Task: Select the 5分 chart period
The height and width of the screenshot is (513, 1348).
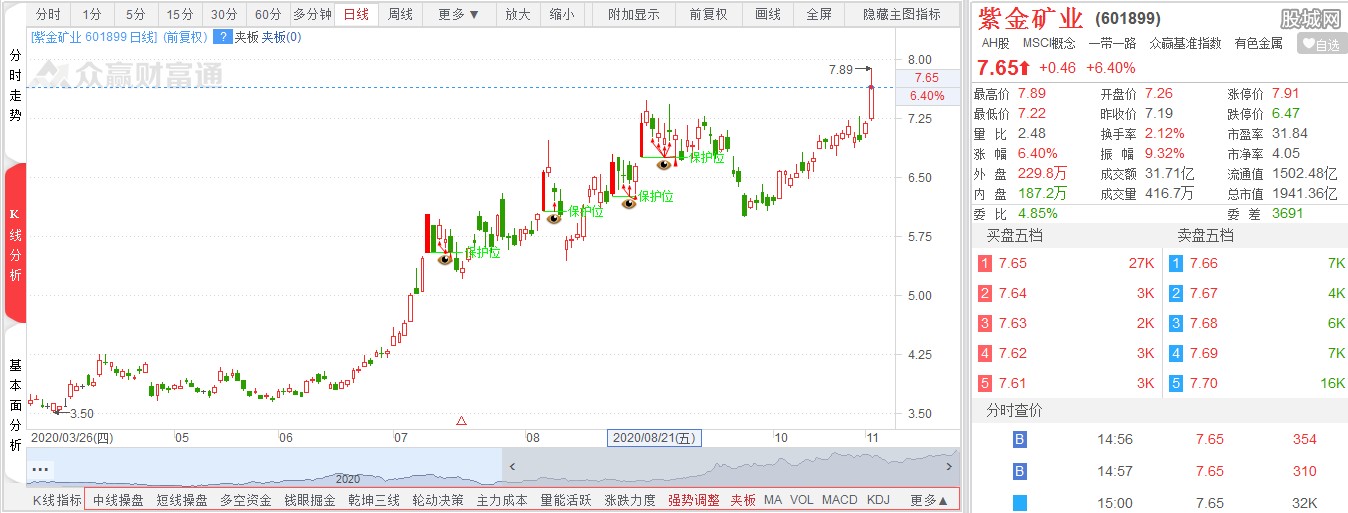Action: [136, 15]
